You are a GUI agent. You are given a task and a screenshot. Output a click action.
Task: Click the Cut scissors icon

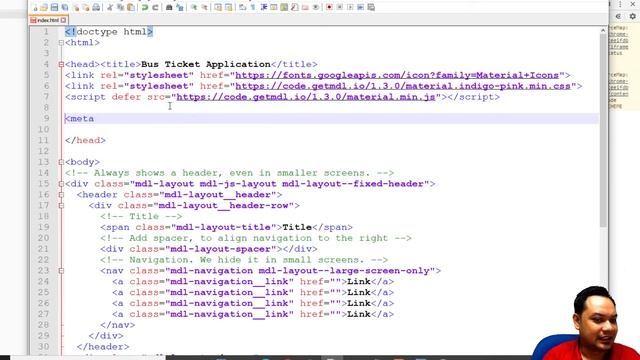[110, 7]
